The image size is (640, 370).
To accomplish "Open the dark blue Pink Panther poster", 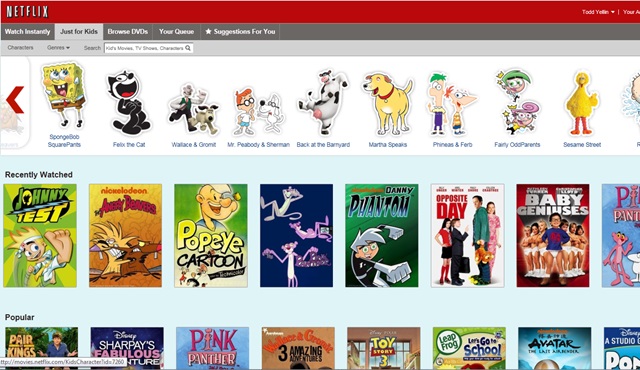I will coord(296,235).
